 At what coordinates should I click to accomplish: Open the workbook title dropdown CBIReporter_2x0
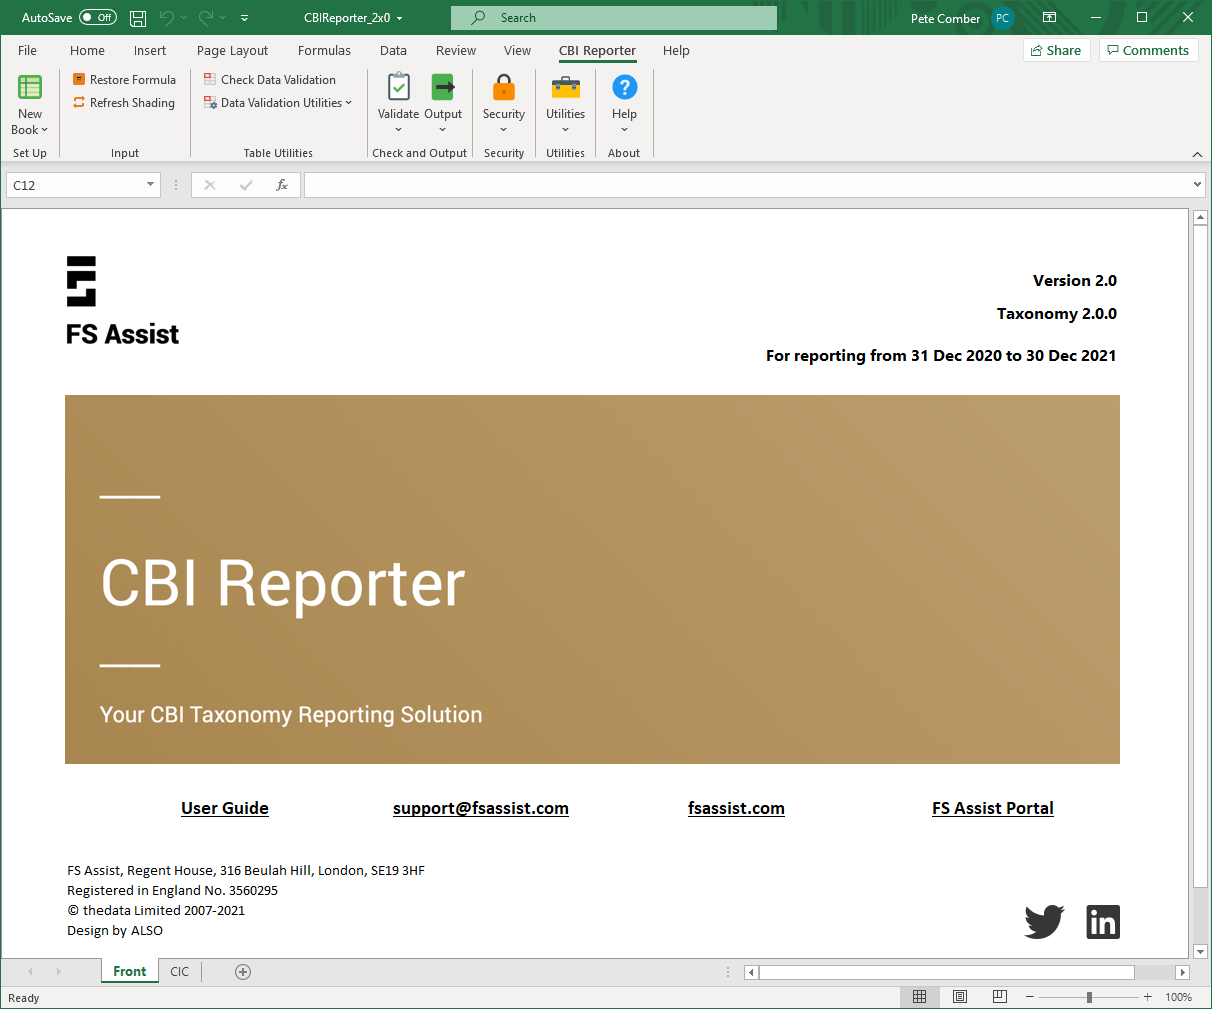click(354, 18)
